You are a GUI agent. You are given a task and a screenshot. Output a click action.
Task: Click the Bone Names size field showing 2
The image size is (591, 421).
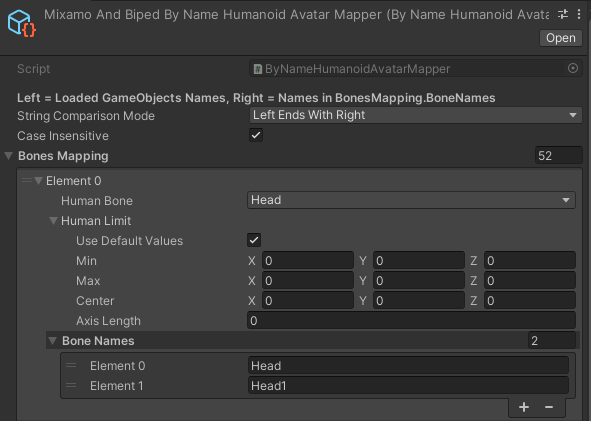pyautogui.click(x=551, y=340)
